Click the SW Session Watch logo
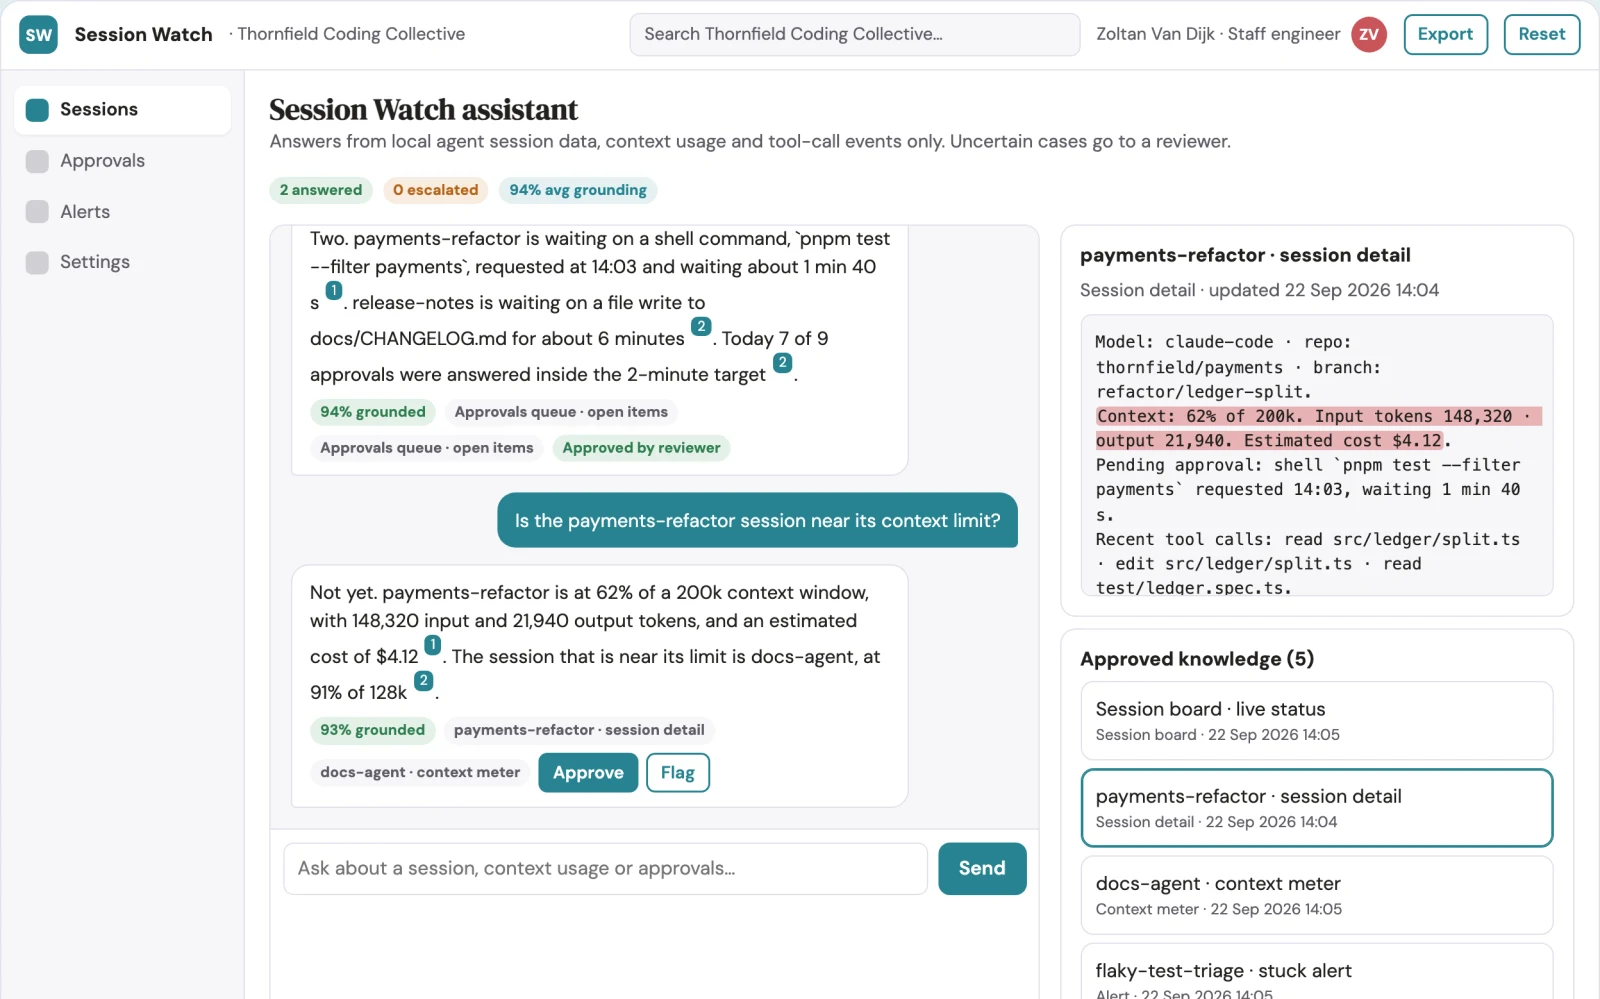Image resolution: width=1600 pixels, height=999 pixels. click(x=38, y=35)
